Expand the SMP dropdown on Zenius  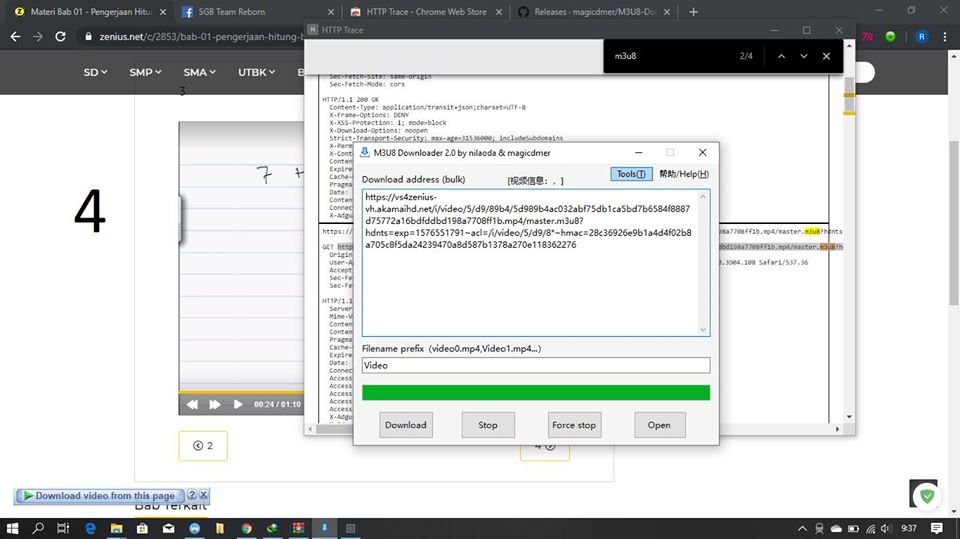pos(145,72)
